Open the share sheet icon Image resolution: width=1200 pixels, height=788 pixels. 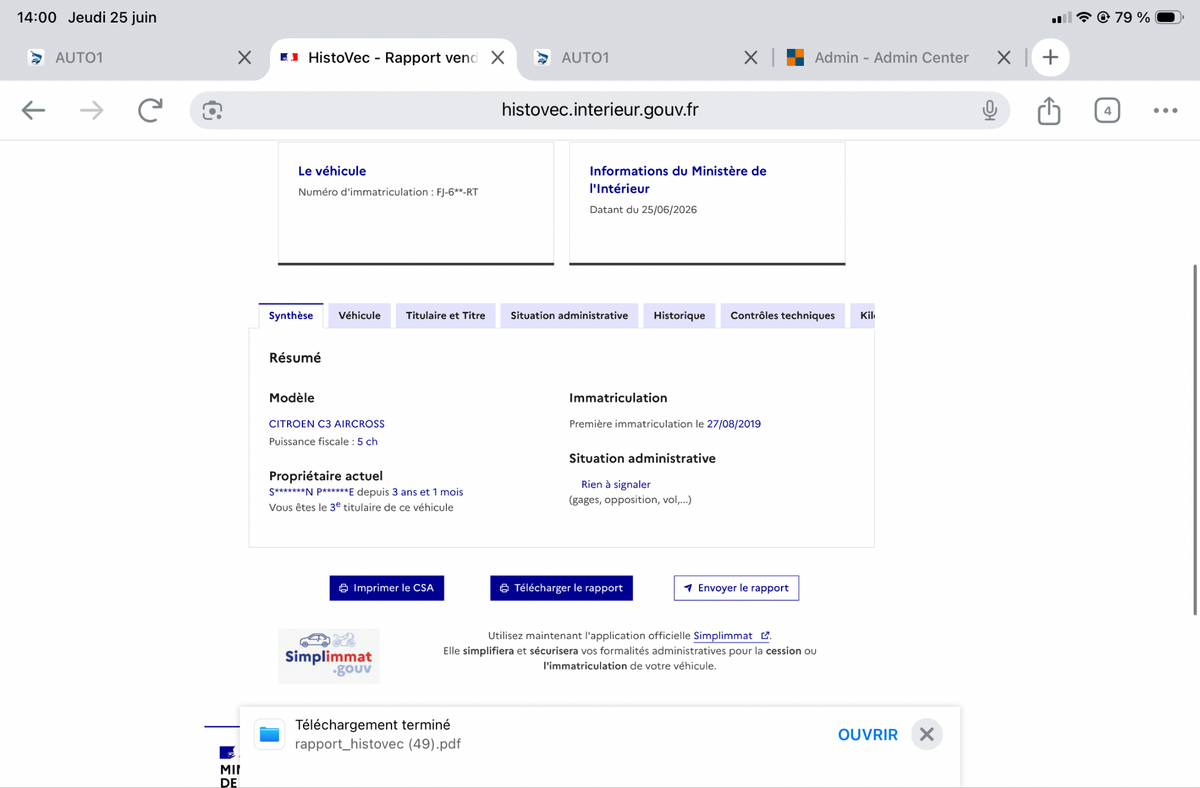coord(1048,110)
